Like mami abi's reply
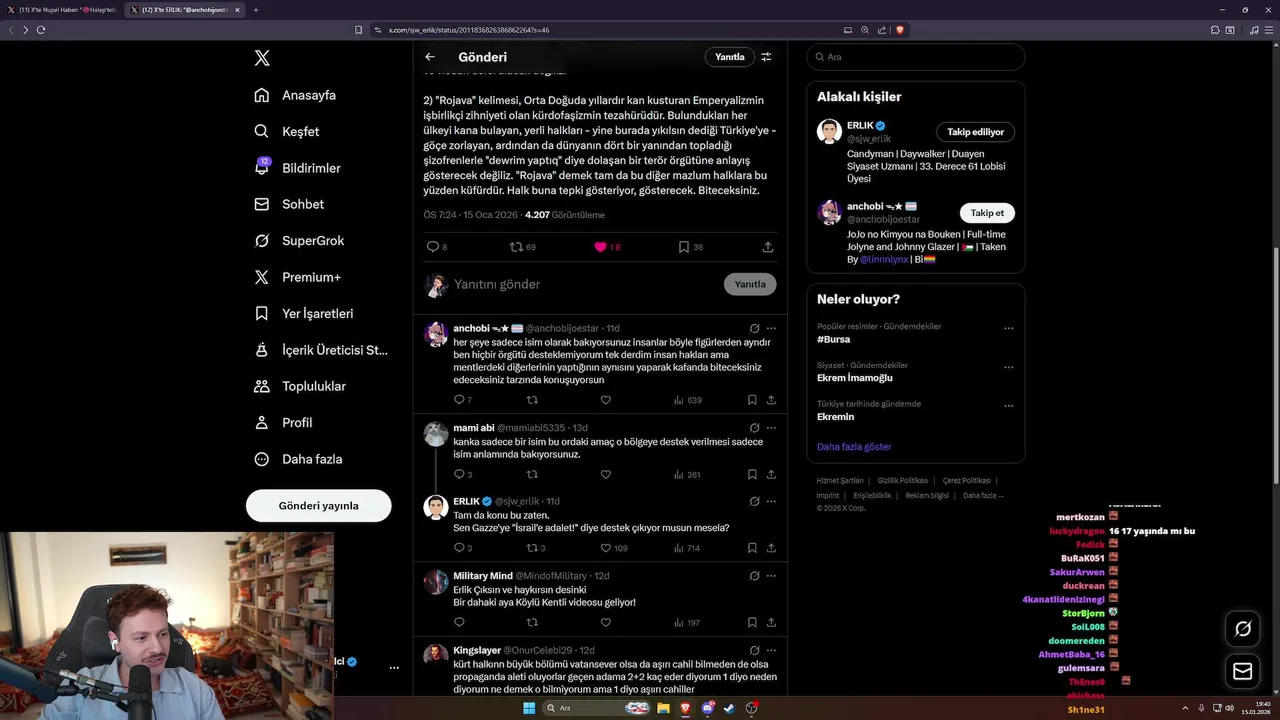Image resolution: width=1280 pixels, height=720 pixels. (x=605, y=475)
